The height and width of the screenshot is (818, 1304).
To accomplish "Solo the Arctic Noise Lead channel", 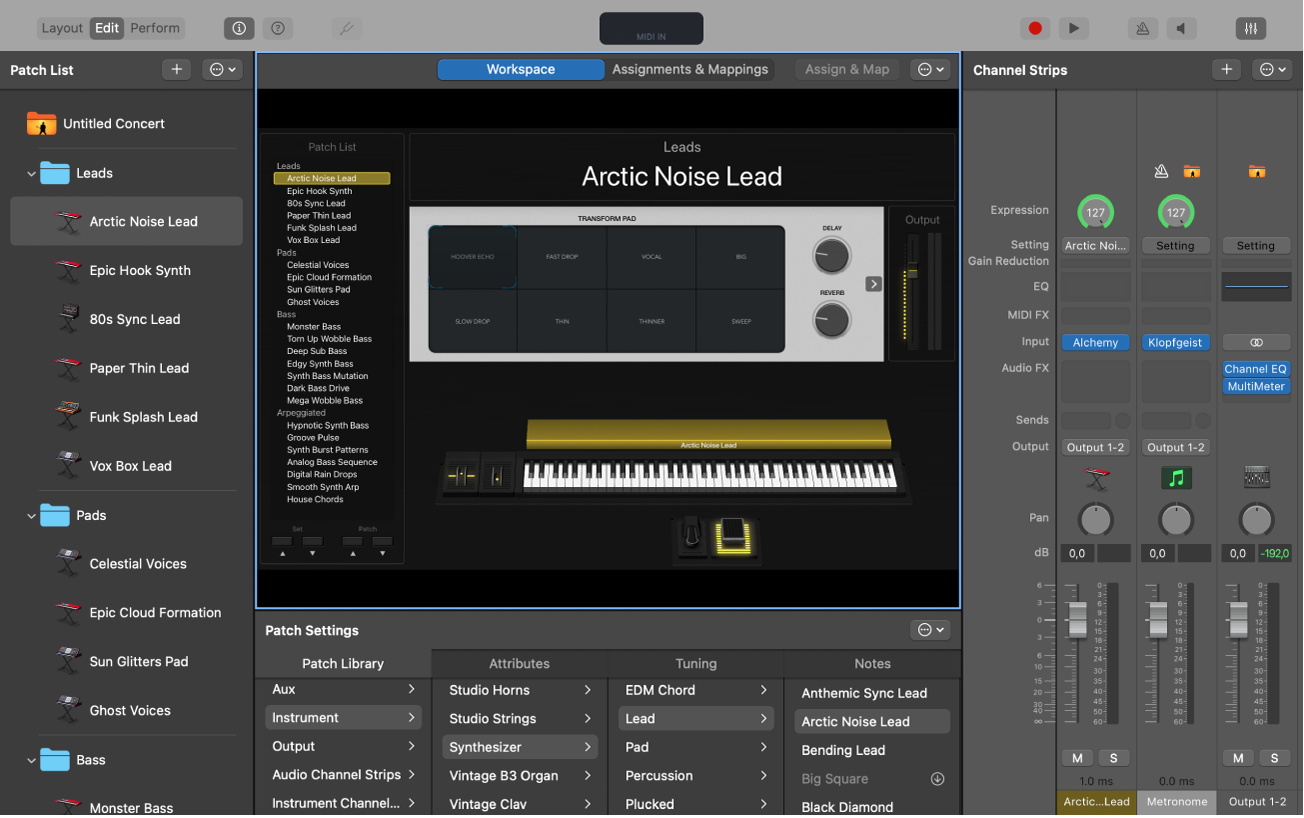I will coord(1113,758).
